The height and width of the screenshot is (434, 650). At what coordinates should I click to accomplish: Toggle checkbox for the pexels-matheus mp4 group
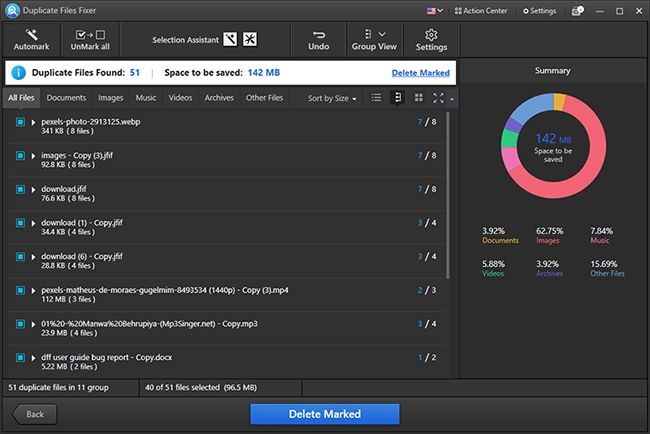[x=20, y=290]
